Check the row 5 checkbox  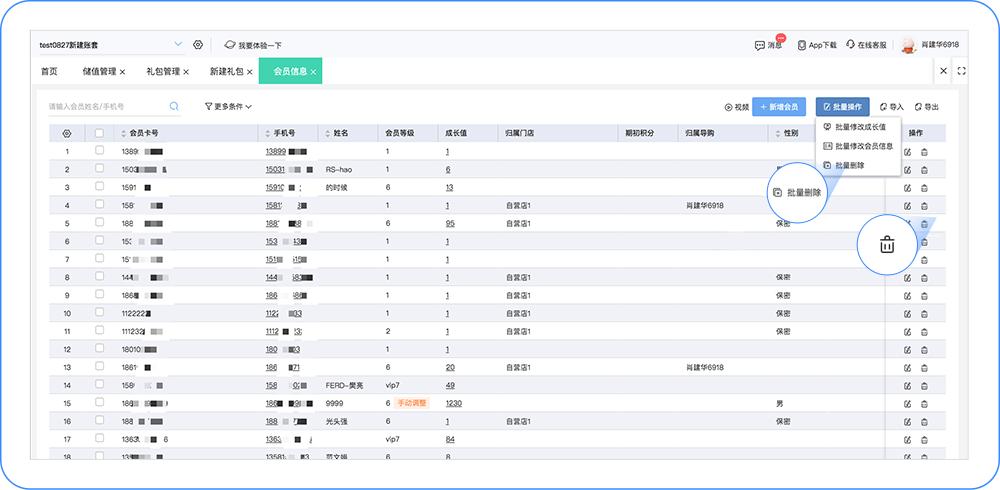tap(99, 223)
